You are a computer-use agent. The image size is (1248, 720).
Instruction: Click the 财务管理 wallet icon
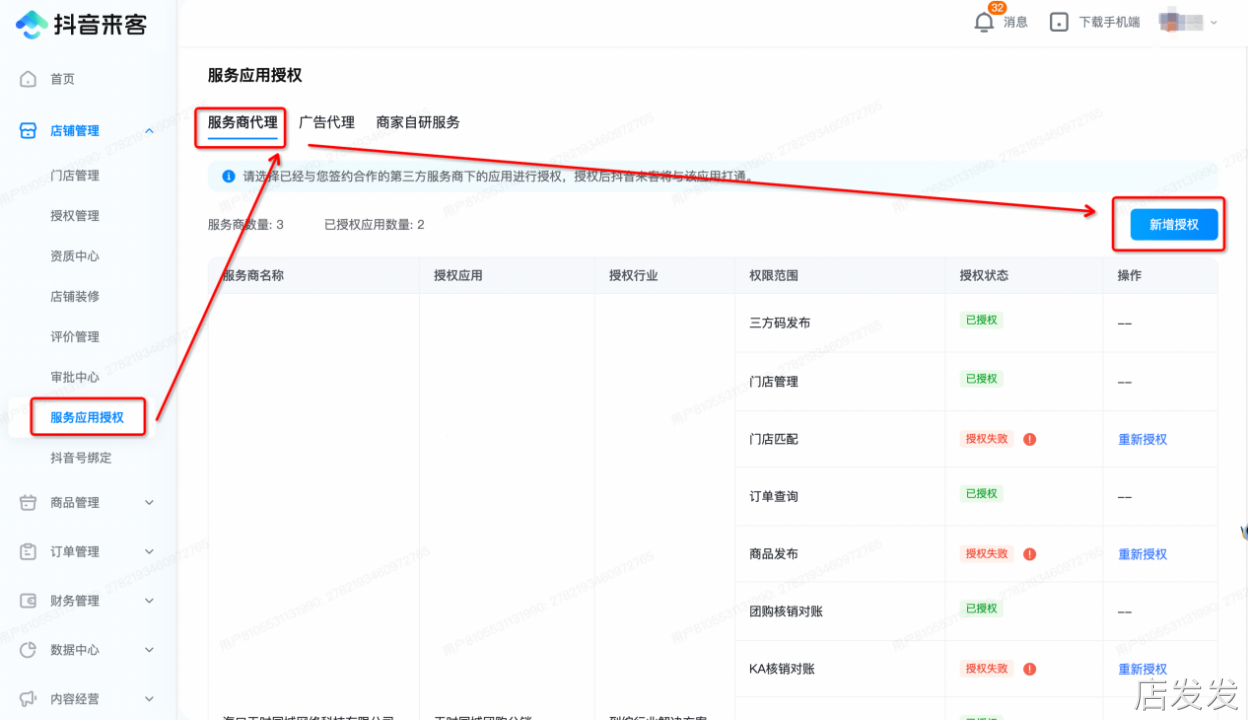(29, 601)
